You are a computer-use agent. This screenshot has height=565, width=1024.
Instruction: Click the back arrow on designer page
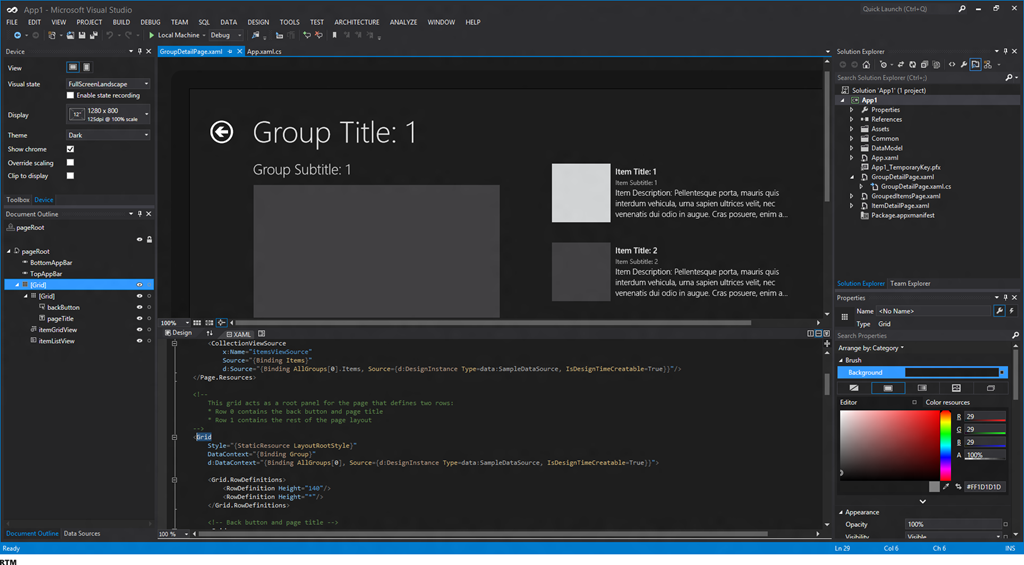pos(222,131)
